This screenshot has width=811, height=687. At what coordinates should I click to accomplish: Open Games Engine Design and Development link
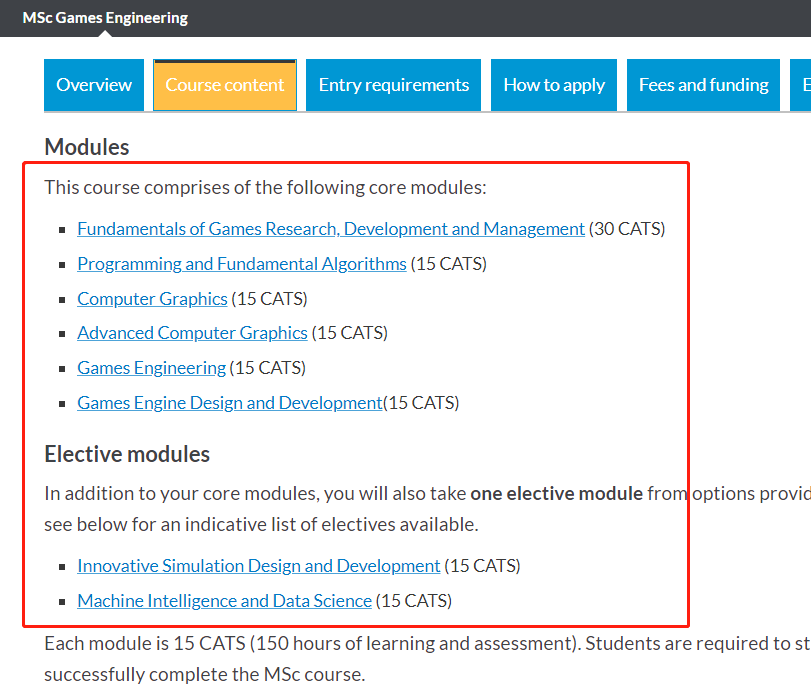click(x=230, y=403)
